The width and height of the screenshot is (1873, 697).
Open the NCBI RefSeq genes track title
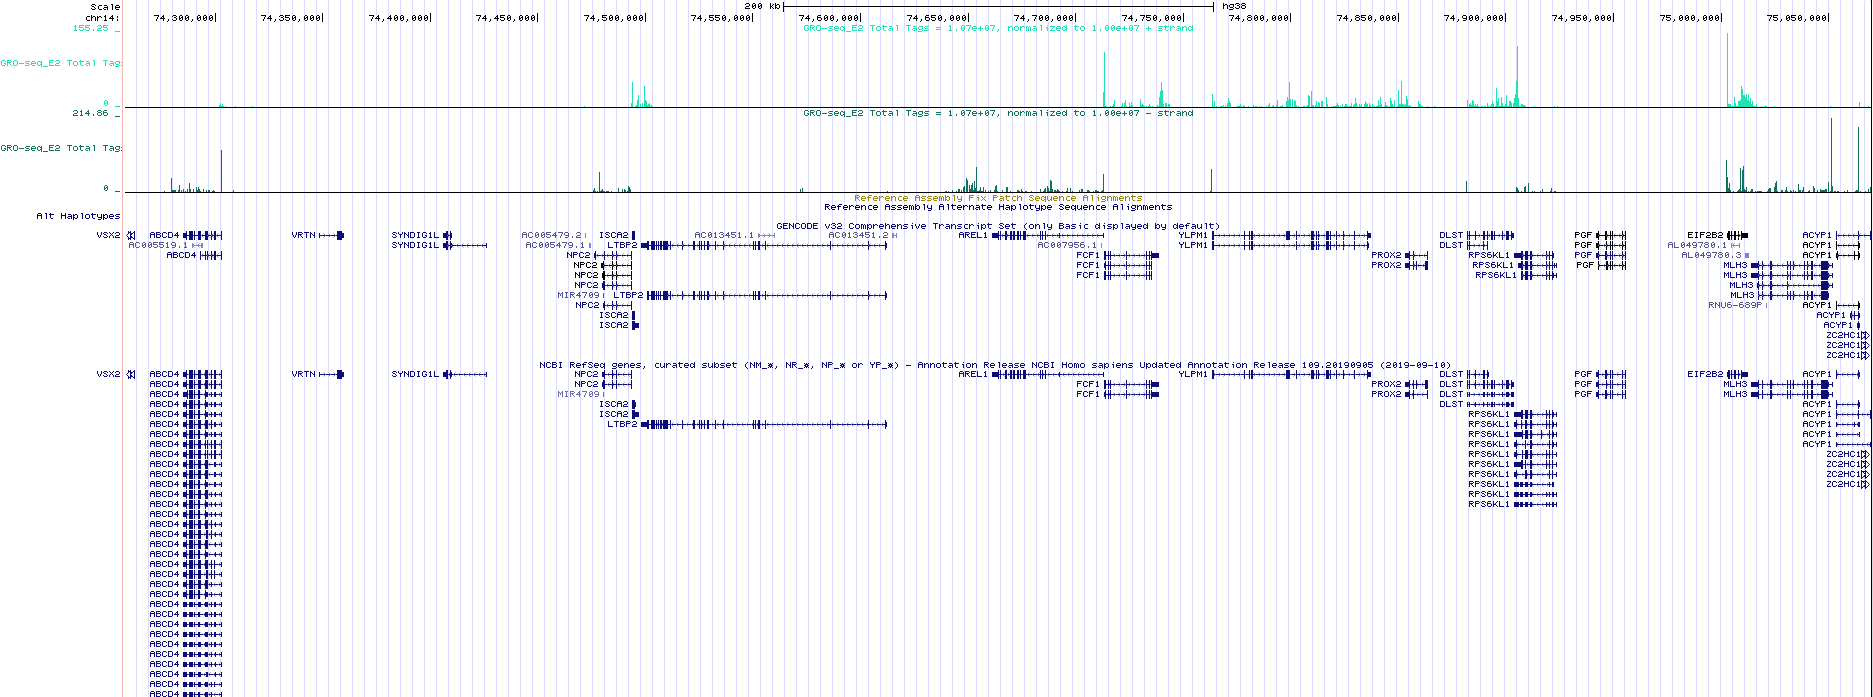(994, 365)
